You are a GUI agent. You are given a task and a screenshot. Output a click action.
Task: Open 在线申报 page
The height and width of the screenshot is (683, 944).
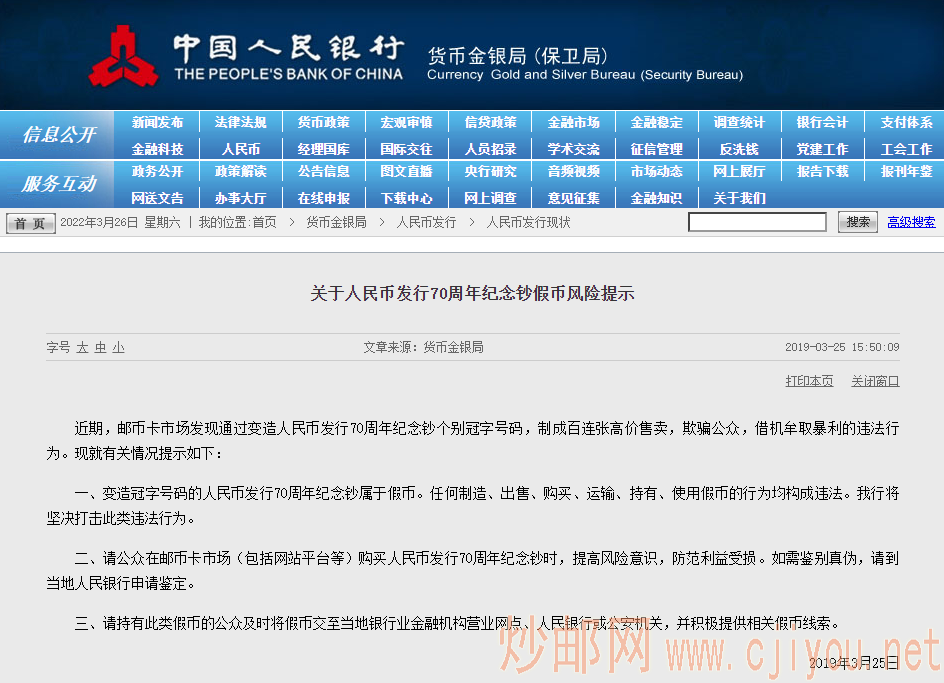click(x=323, y=198)
